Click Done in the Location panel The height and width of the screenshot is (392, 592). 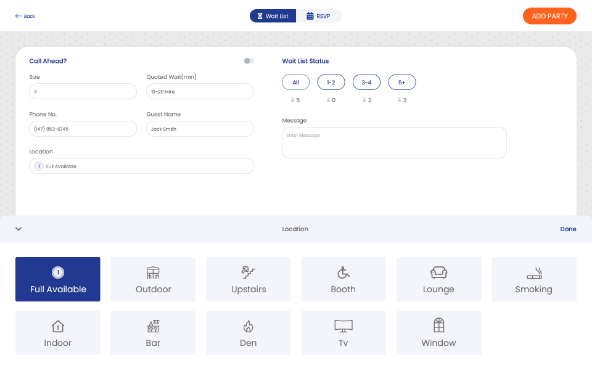tap(568, 229)
